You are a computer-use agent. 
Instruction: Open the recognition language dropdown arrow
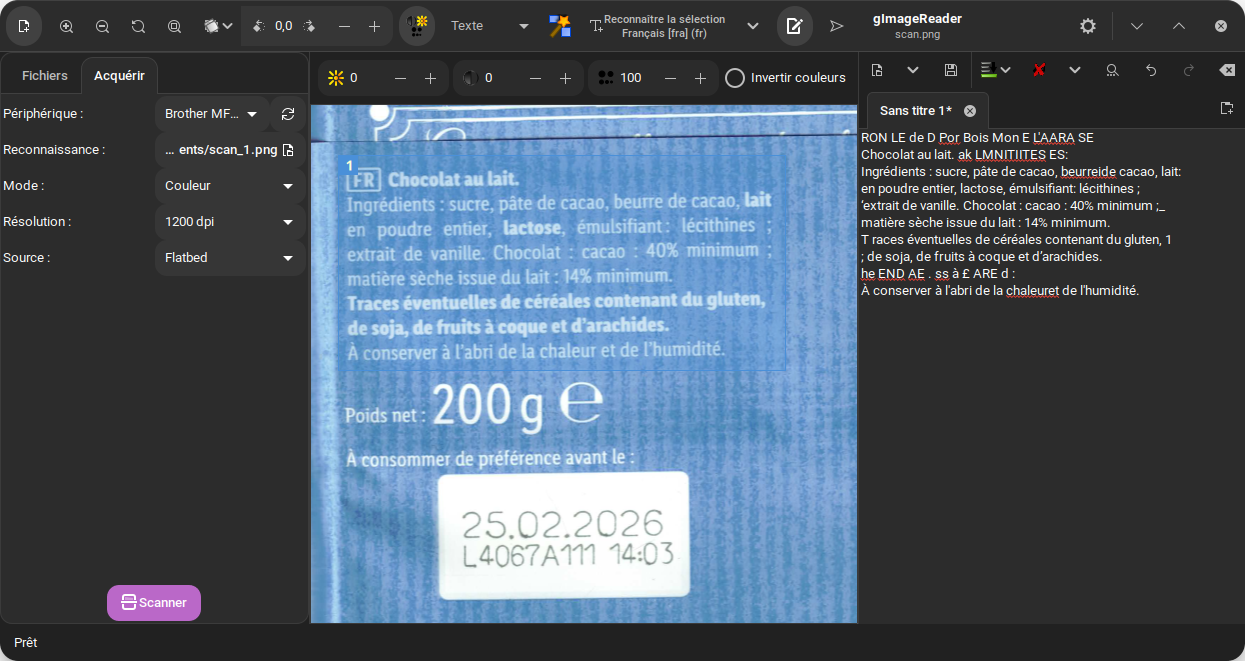click(x=753, y=26)
